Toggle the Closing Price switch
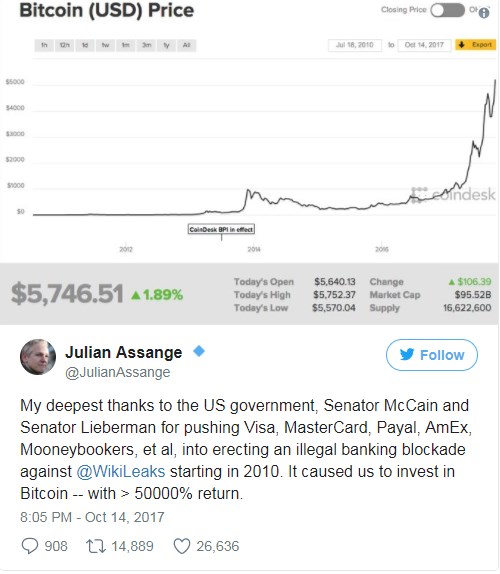This screenshot has width=500, height=574. coord(447,10)
